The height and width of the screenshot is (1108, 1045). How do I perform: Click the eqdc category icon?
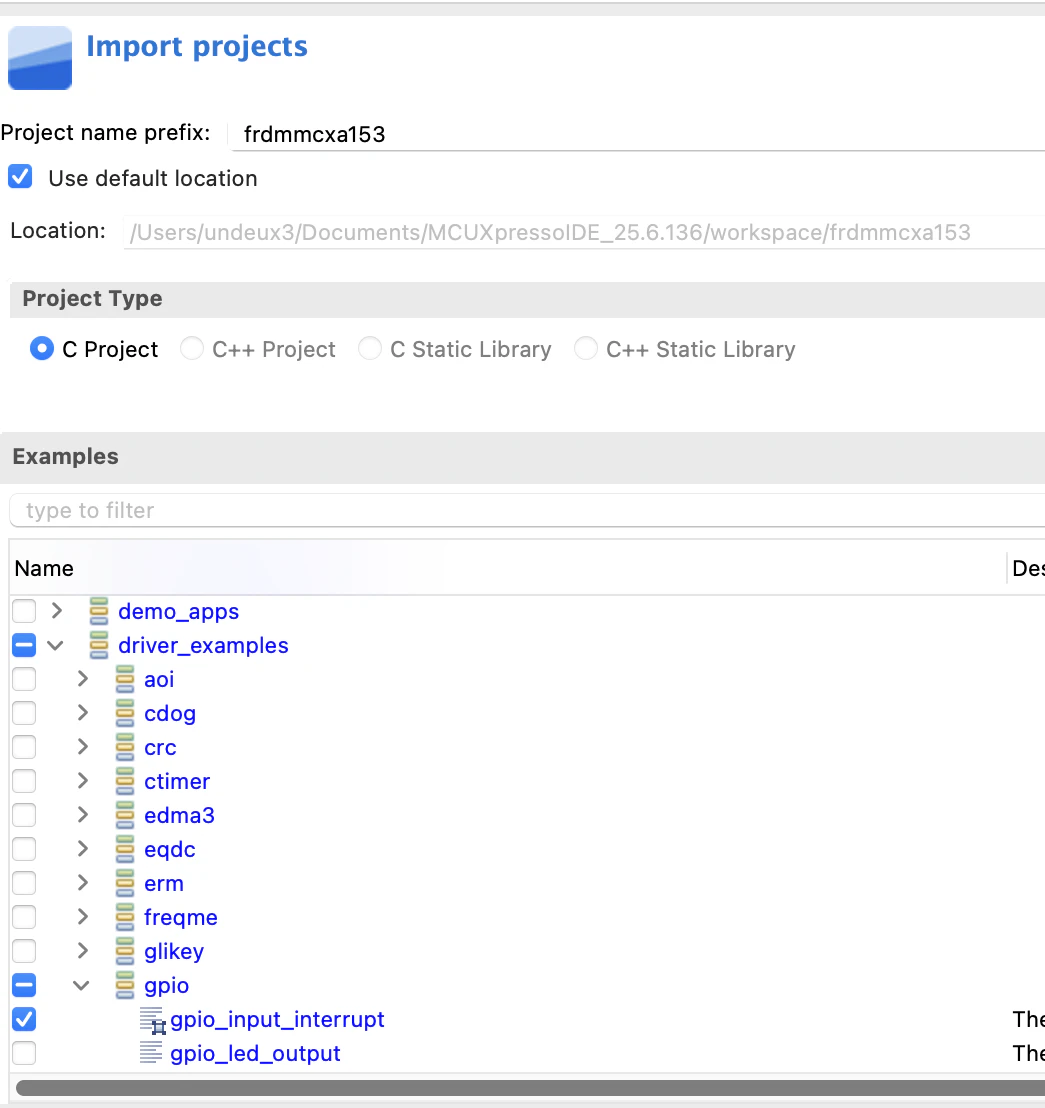[125, 849]
